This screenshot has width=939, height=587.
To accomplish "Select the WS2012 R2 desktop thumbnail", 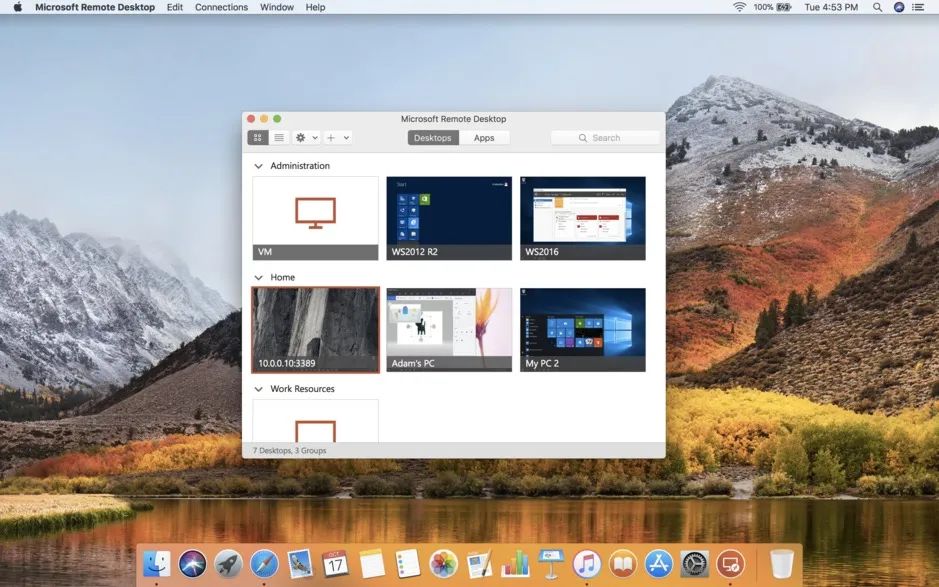I will [x=449, y=218].
